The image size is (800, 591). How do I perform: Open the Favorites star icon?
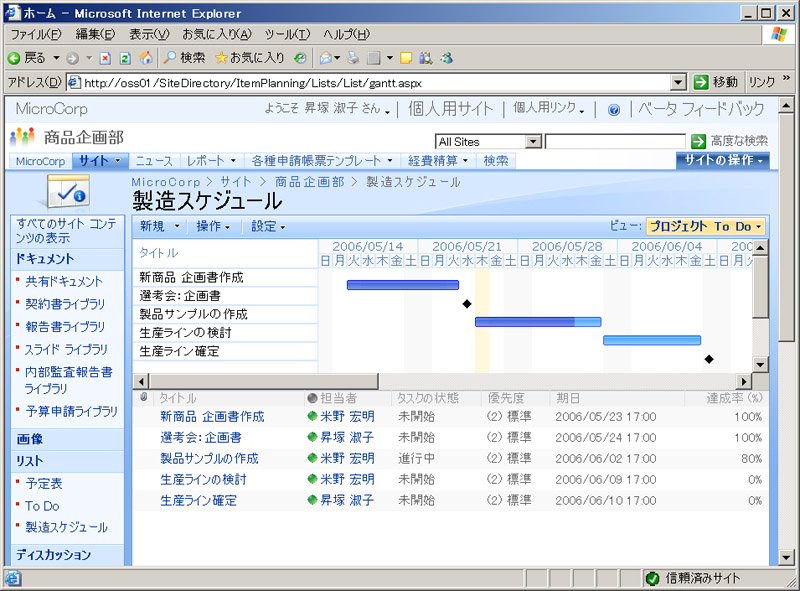pyautogui.click(x=221, y=58)
